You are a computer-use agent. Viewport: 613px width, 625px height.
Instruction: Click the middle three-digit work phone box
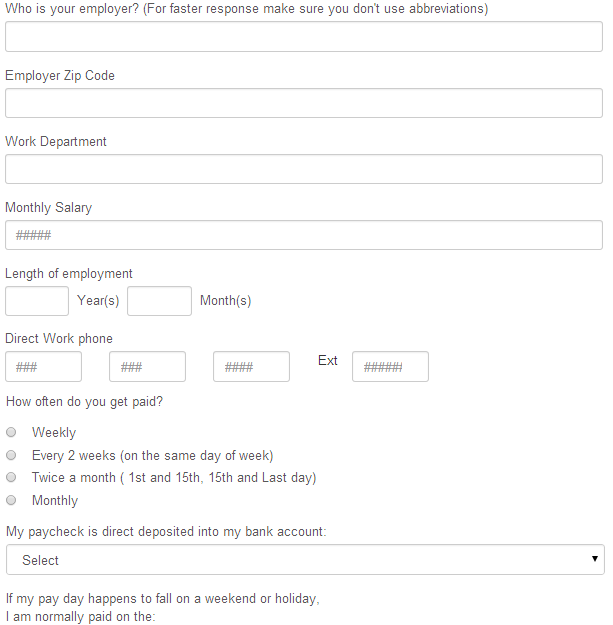[x=147, y=367]
